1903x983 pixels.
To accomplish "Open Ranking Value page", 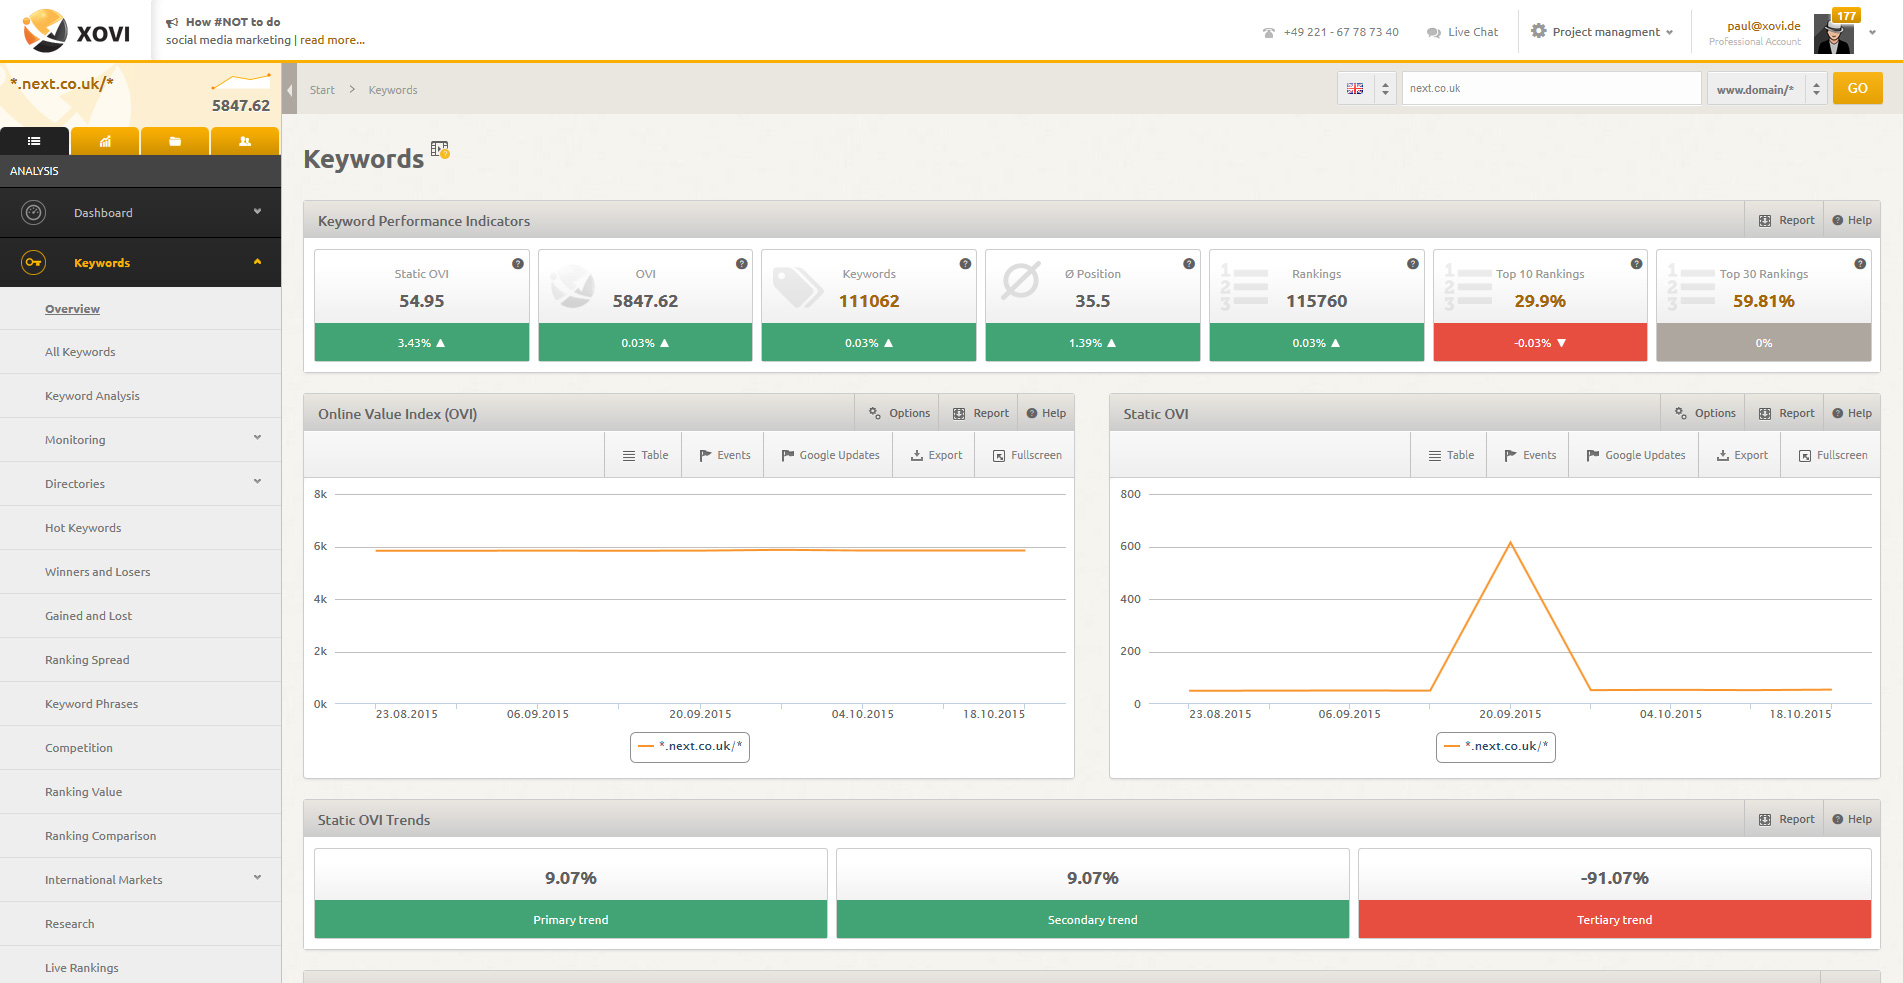I will tap(83, 792).
